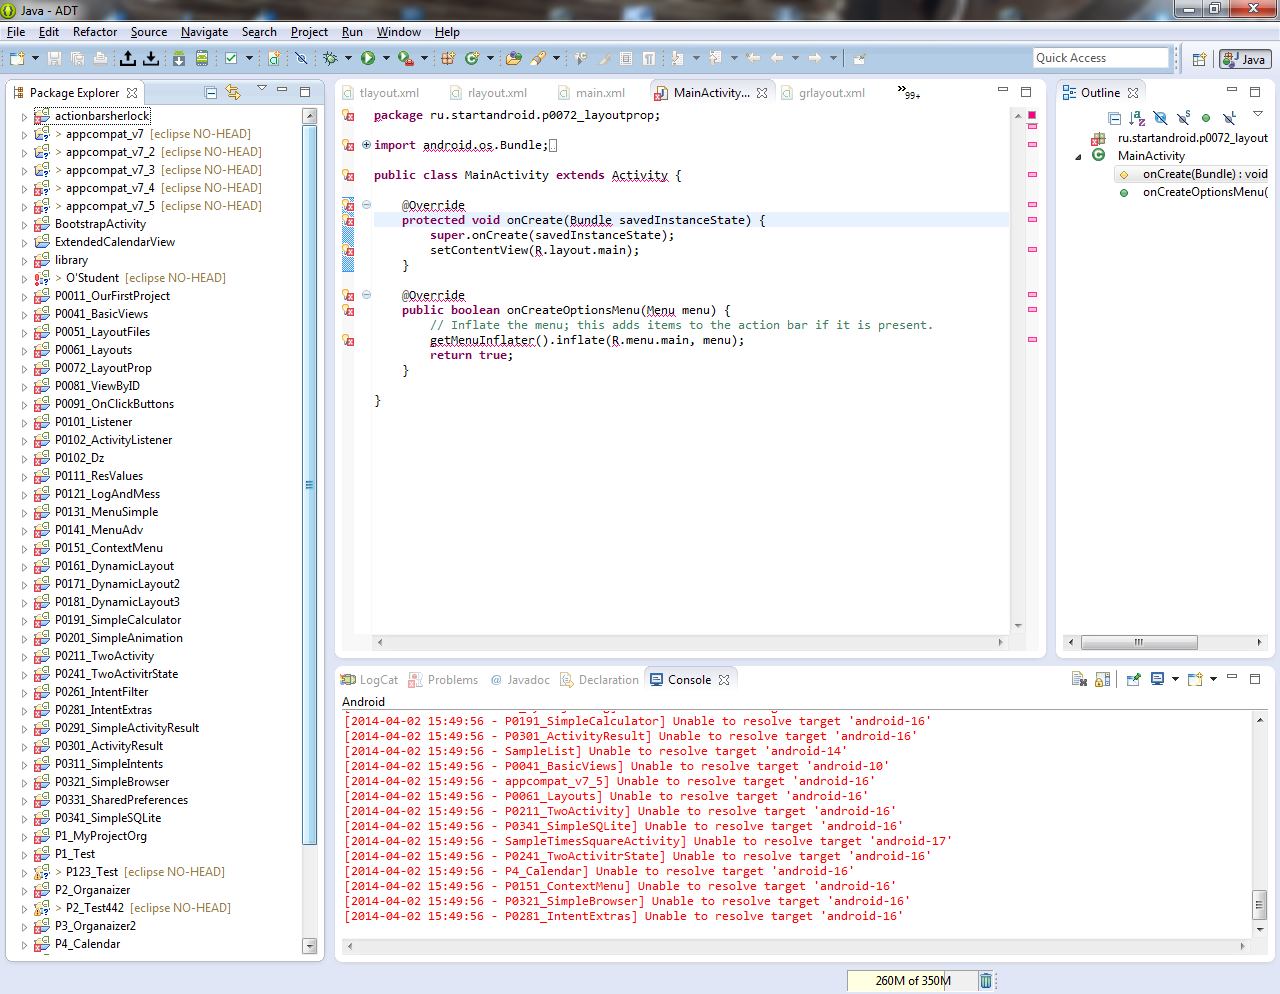Open the Navigate menu
The height and width of the screenshot is (994, 1280).
point(204,32)
